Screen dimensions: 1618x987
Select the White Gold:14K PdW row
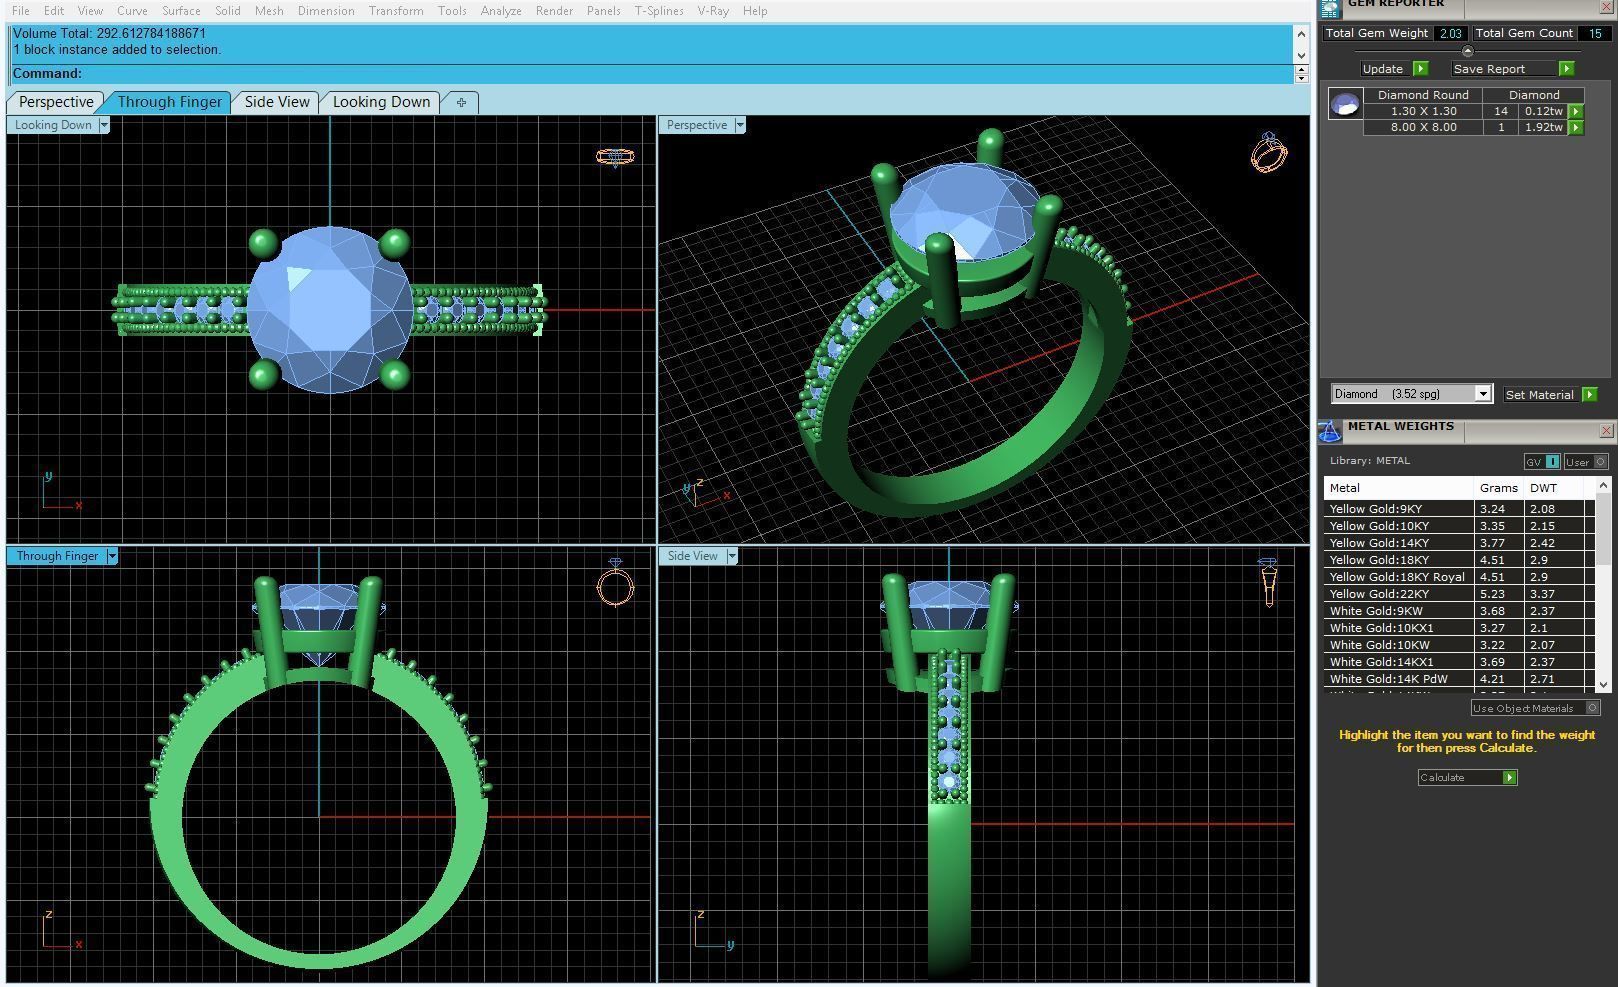(x=1460, y=679)
